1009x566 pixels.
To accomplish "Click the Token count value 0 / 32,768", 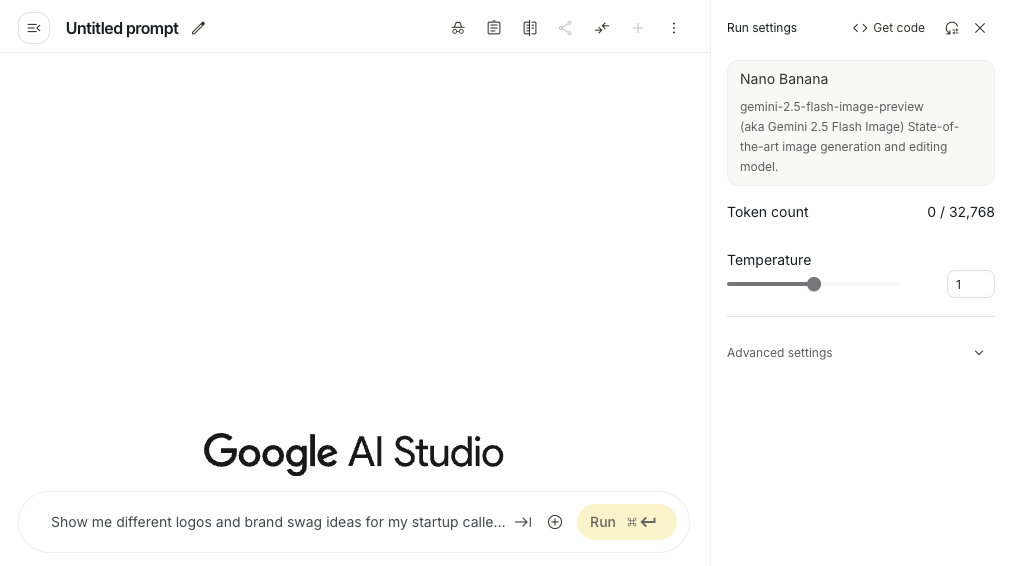I will [x=961, y=212].
